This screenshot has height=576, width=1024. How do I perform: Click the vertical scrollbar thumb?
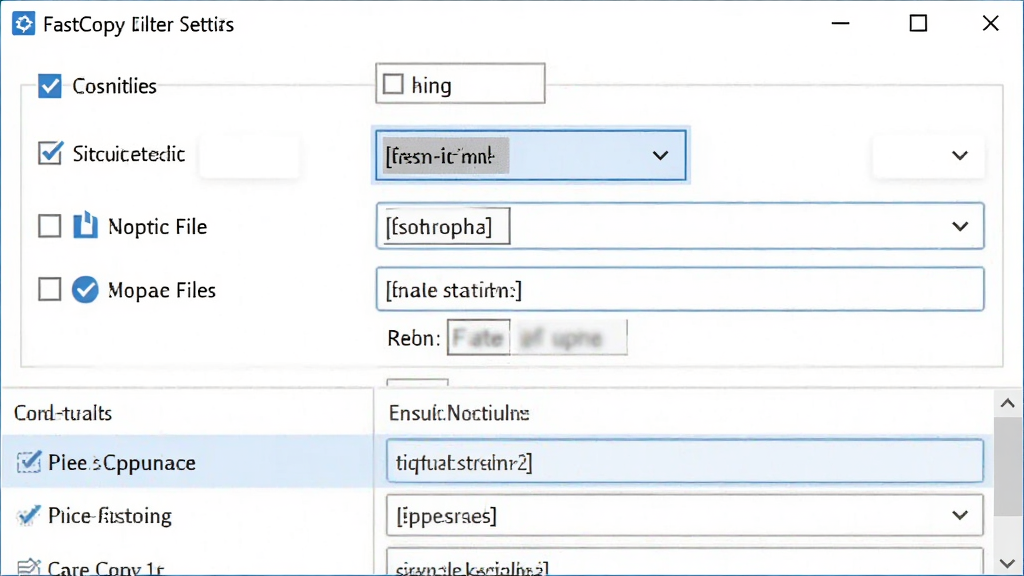[x=1008, y=467]
